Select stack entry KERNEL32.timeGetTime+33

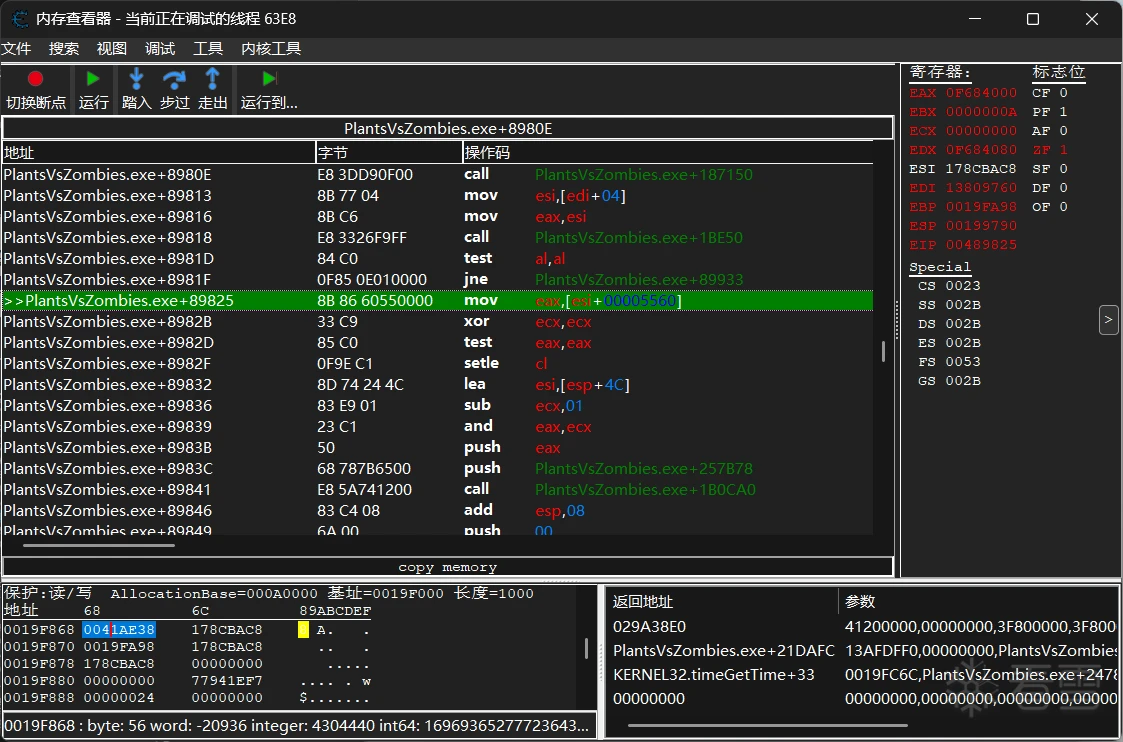pos(713,675)
